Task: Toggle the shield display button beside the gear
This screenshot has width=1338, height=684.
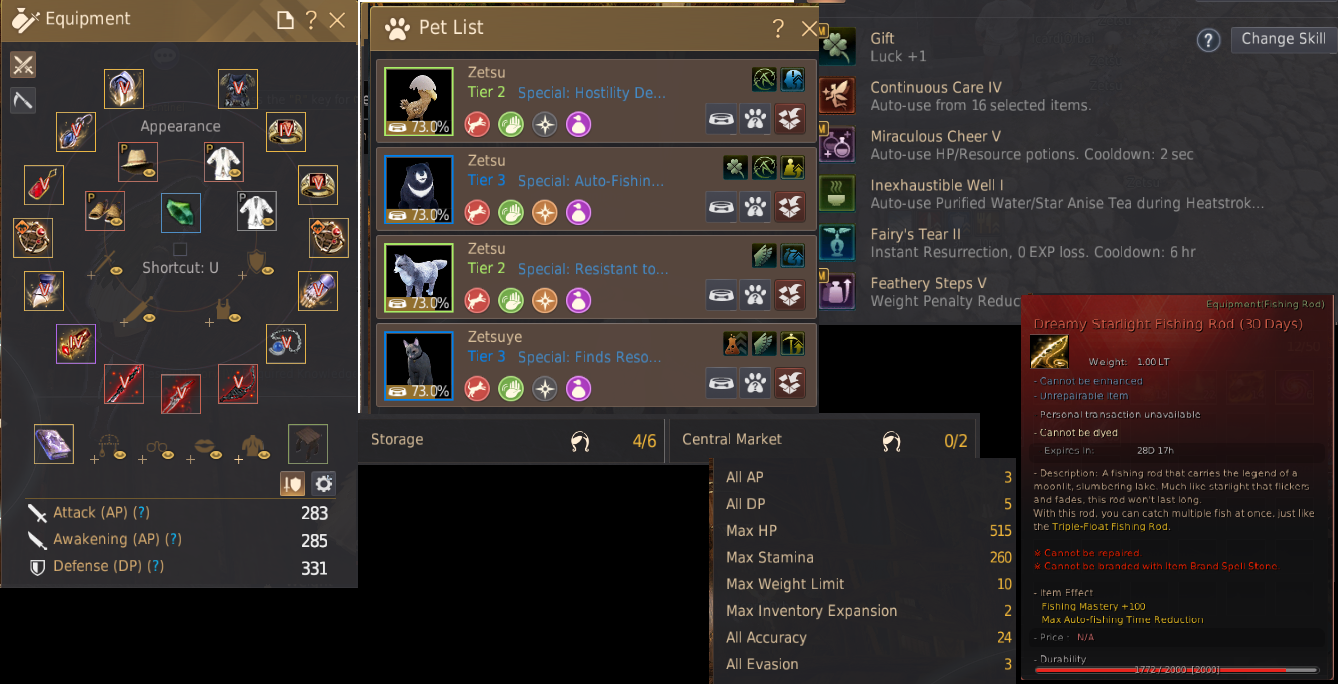Action: pyautogui.click(x=291, y=484)
